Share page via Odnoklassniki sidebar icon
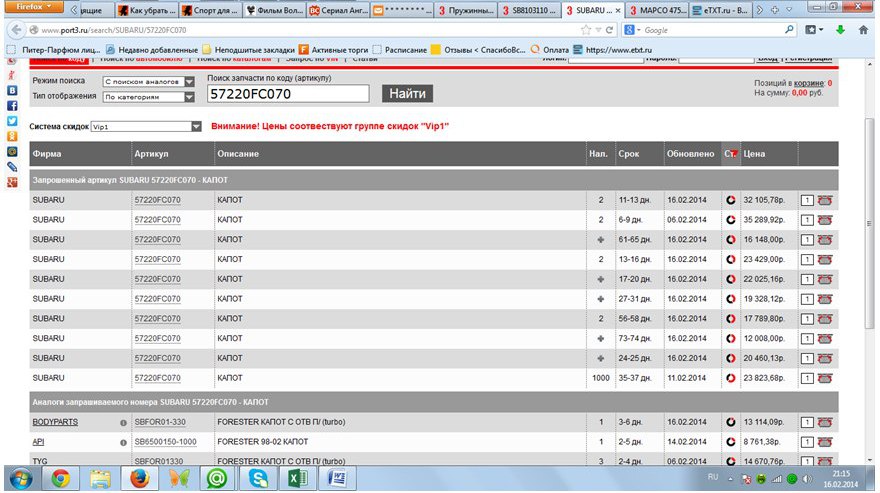 tap(12, 136)
